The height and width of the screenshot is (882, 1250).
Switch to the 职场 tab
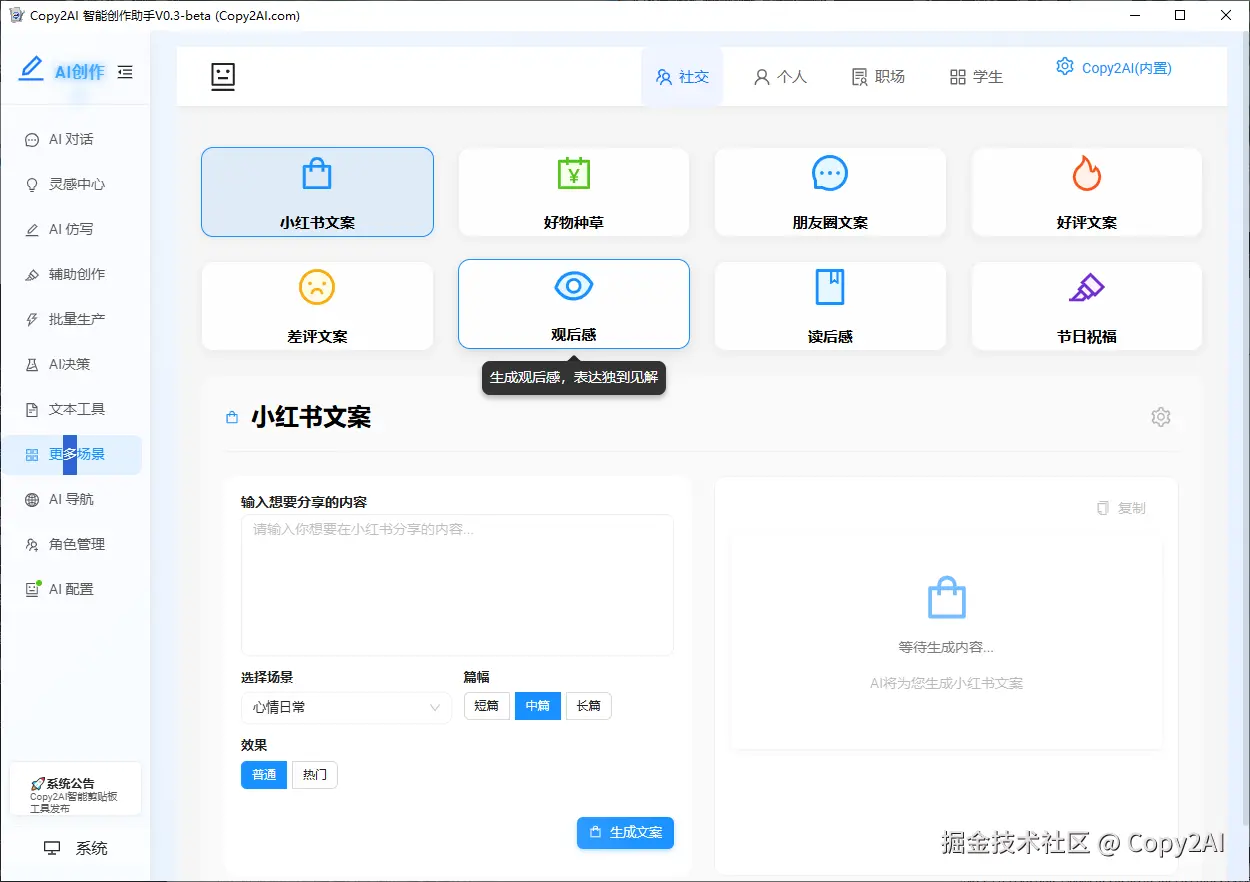point(878,76)
